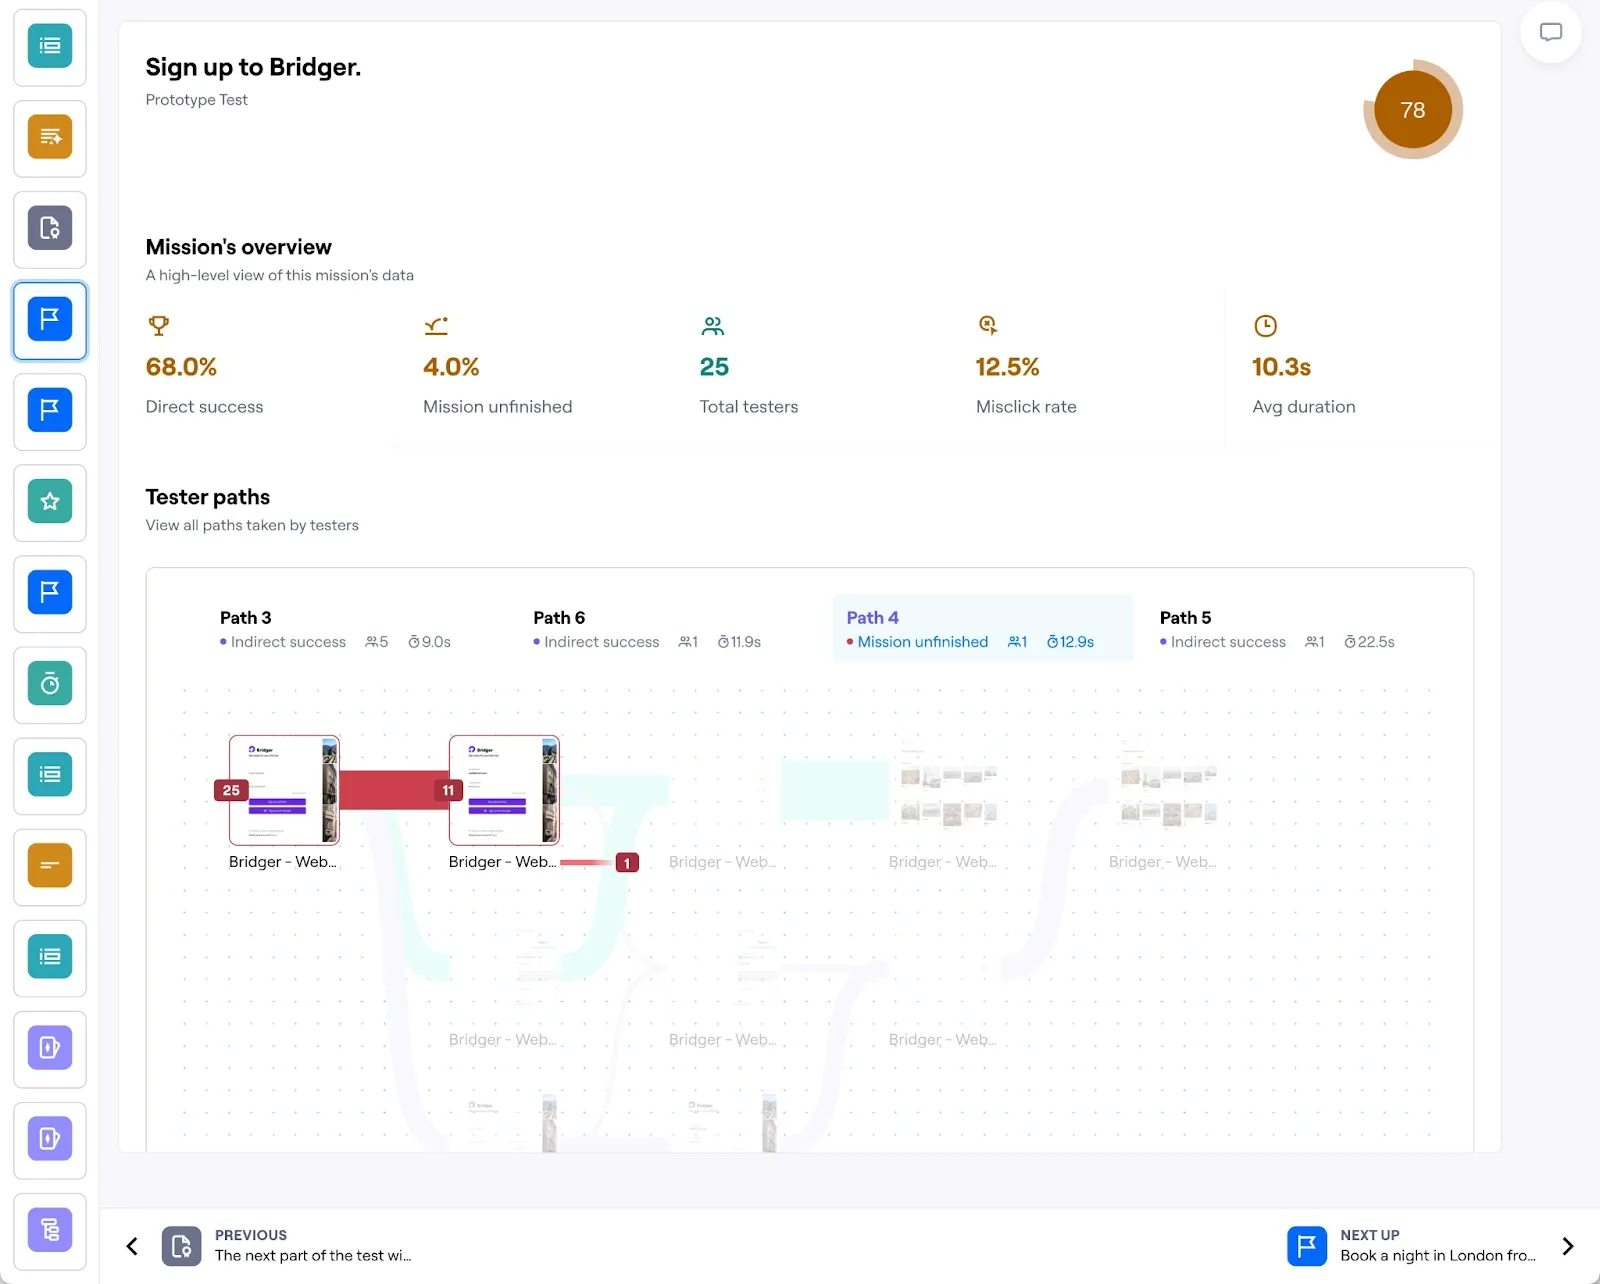Select the first purple card sort step

[x=49, y=1049]
